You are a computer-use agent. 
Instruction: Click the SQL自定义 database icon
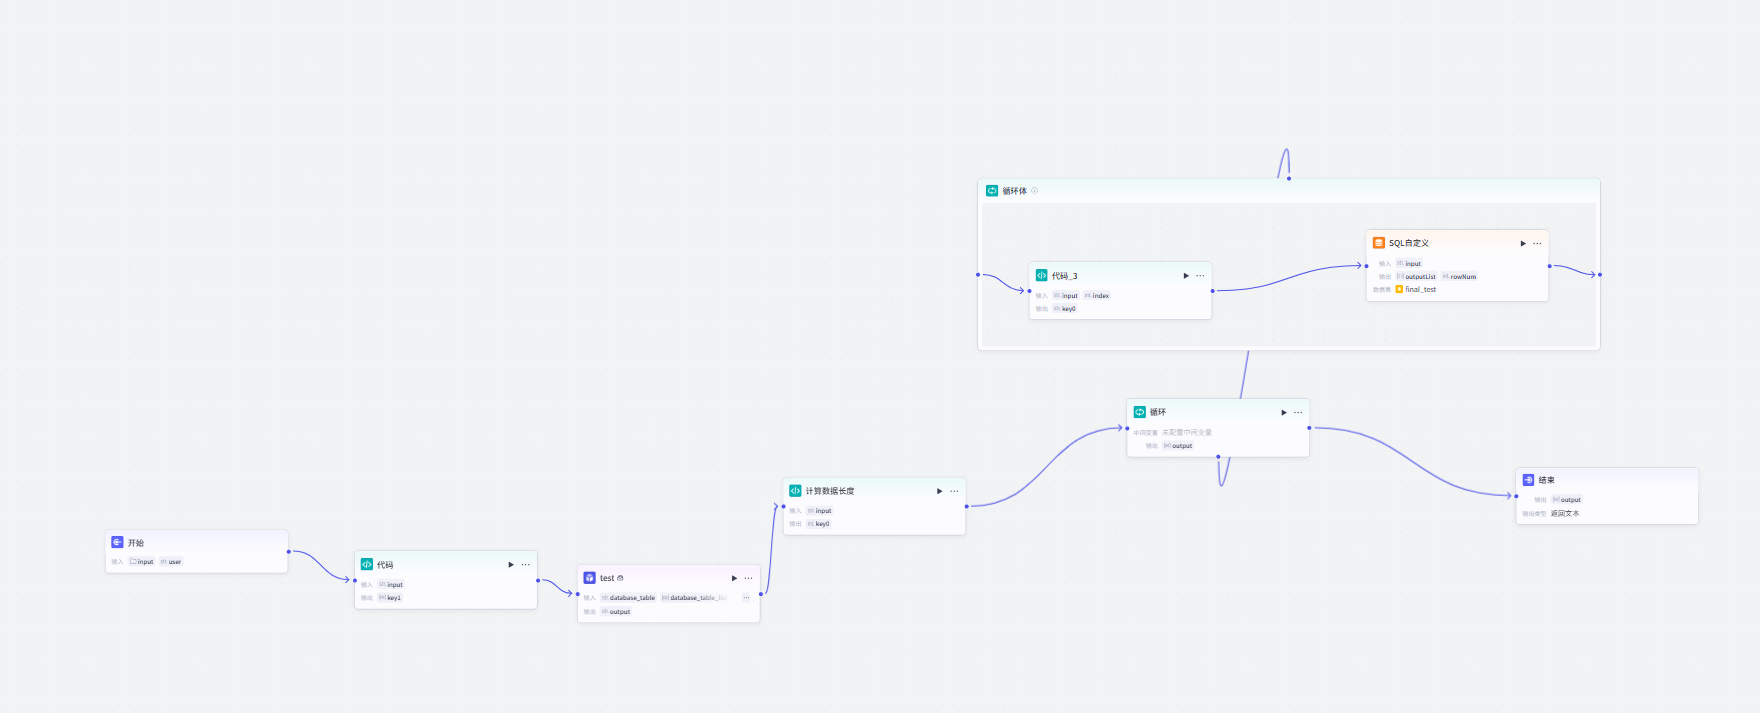click(x=1379, y=243)
